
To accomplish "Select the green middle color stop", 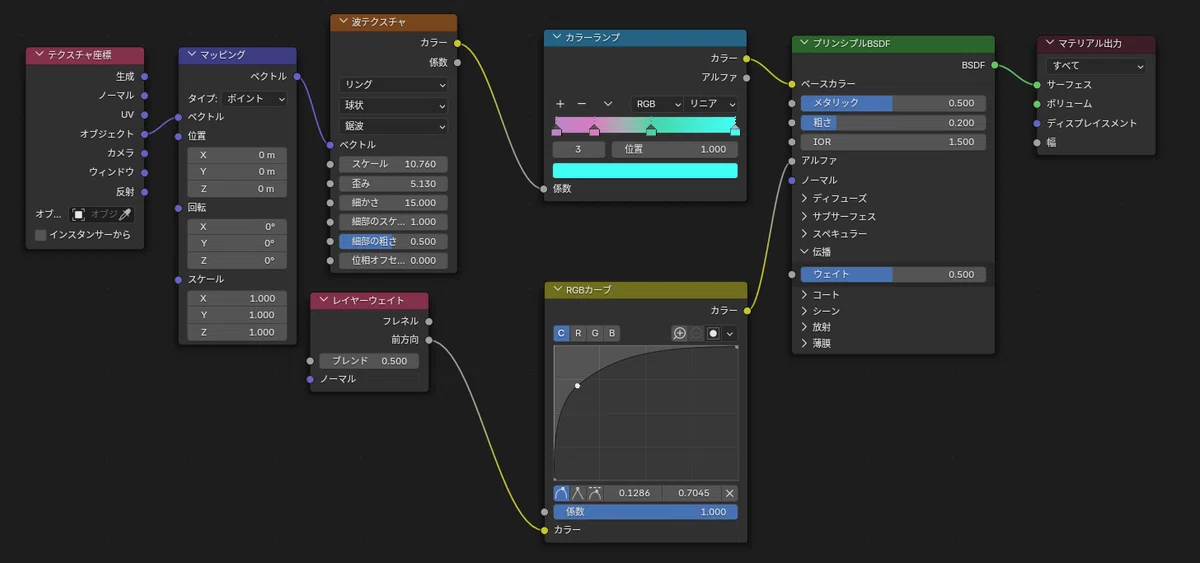I will [x=651, y=130].
